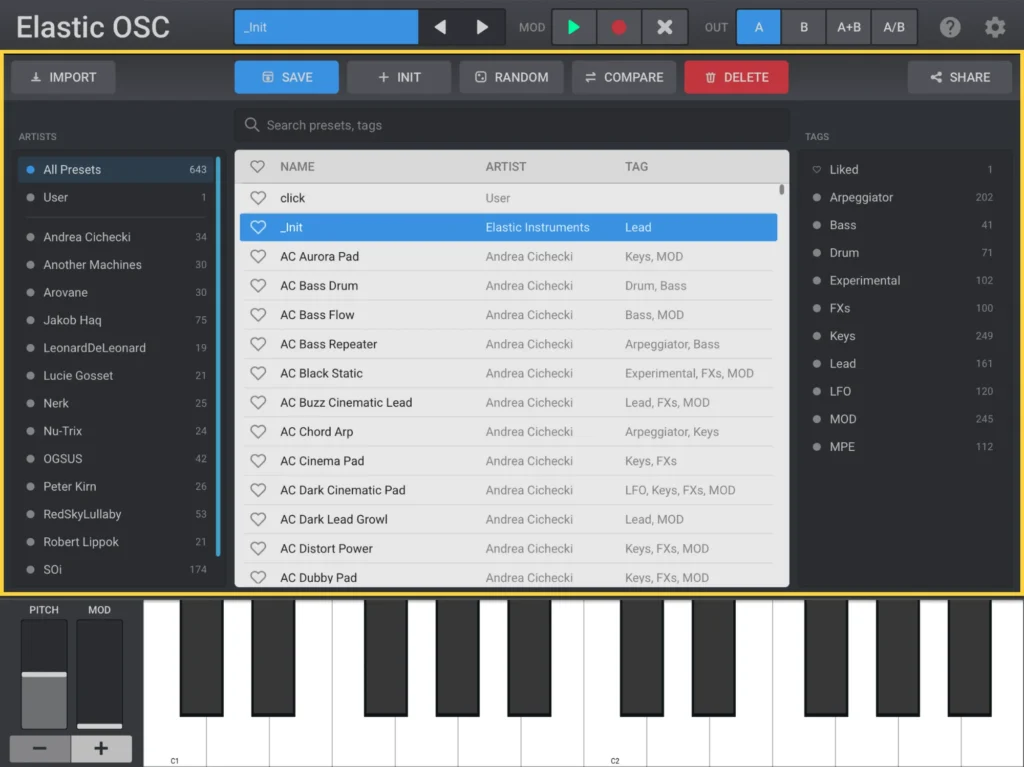Open settings gear icon

pos(995,27)
